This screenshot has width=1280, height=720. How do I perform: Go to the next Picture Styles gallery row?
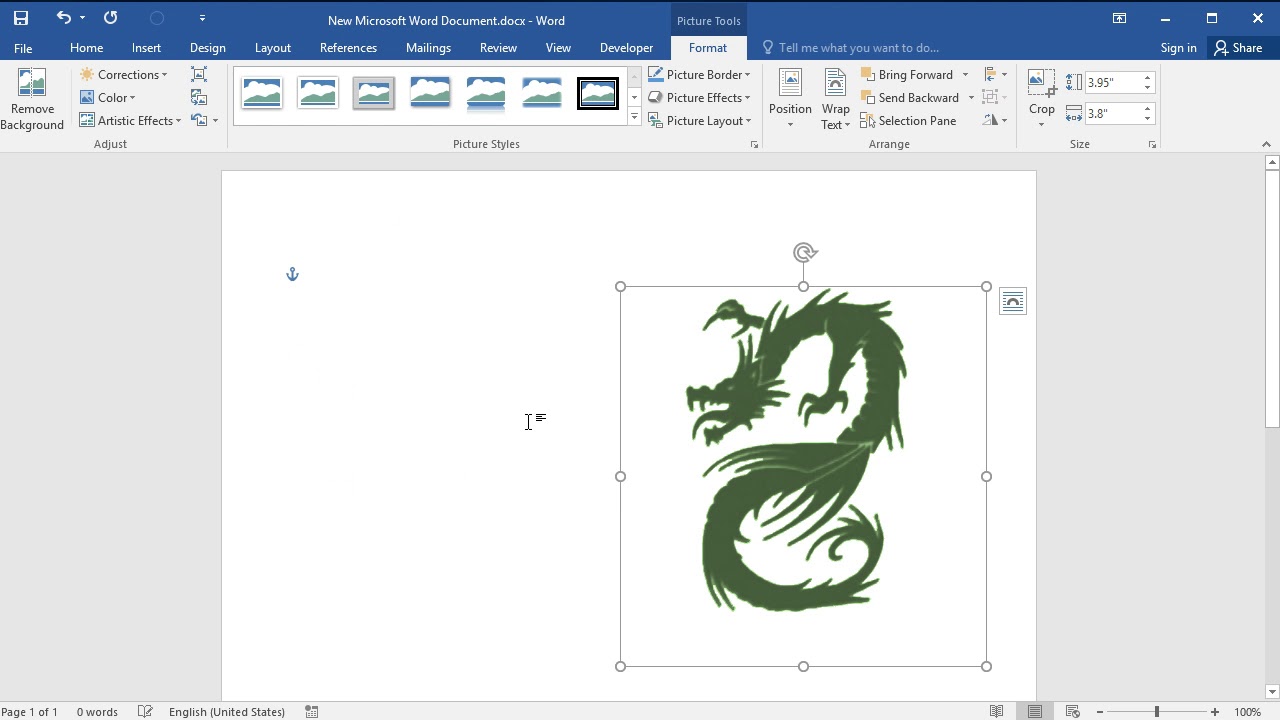tap(634, 97)
